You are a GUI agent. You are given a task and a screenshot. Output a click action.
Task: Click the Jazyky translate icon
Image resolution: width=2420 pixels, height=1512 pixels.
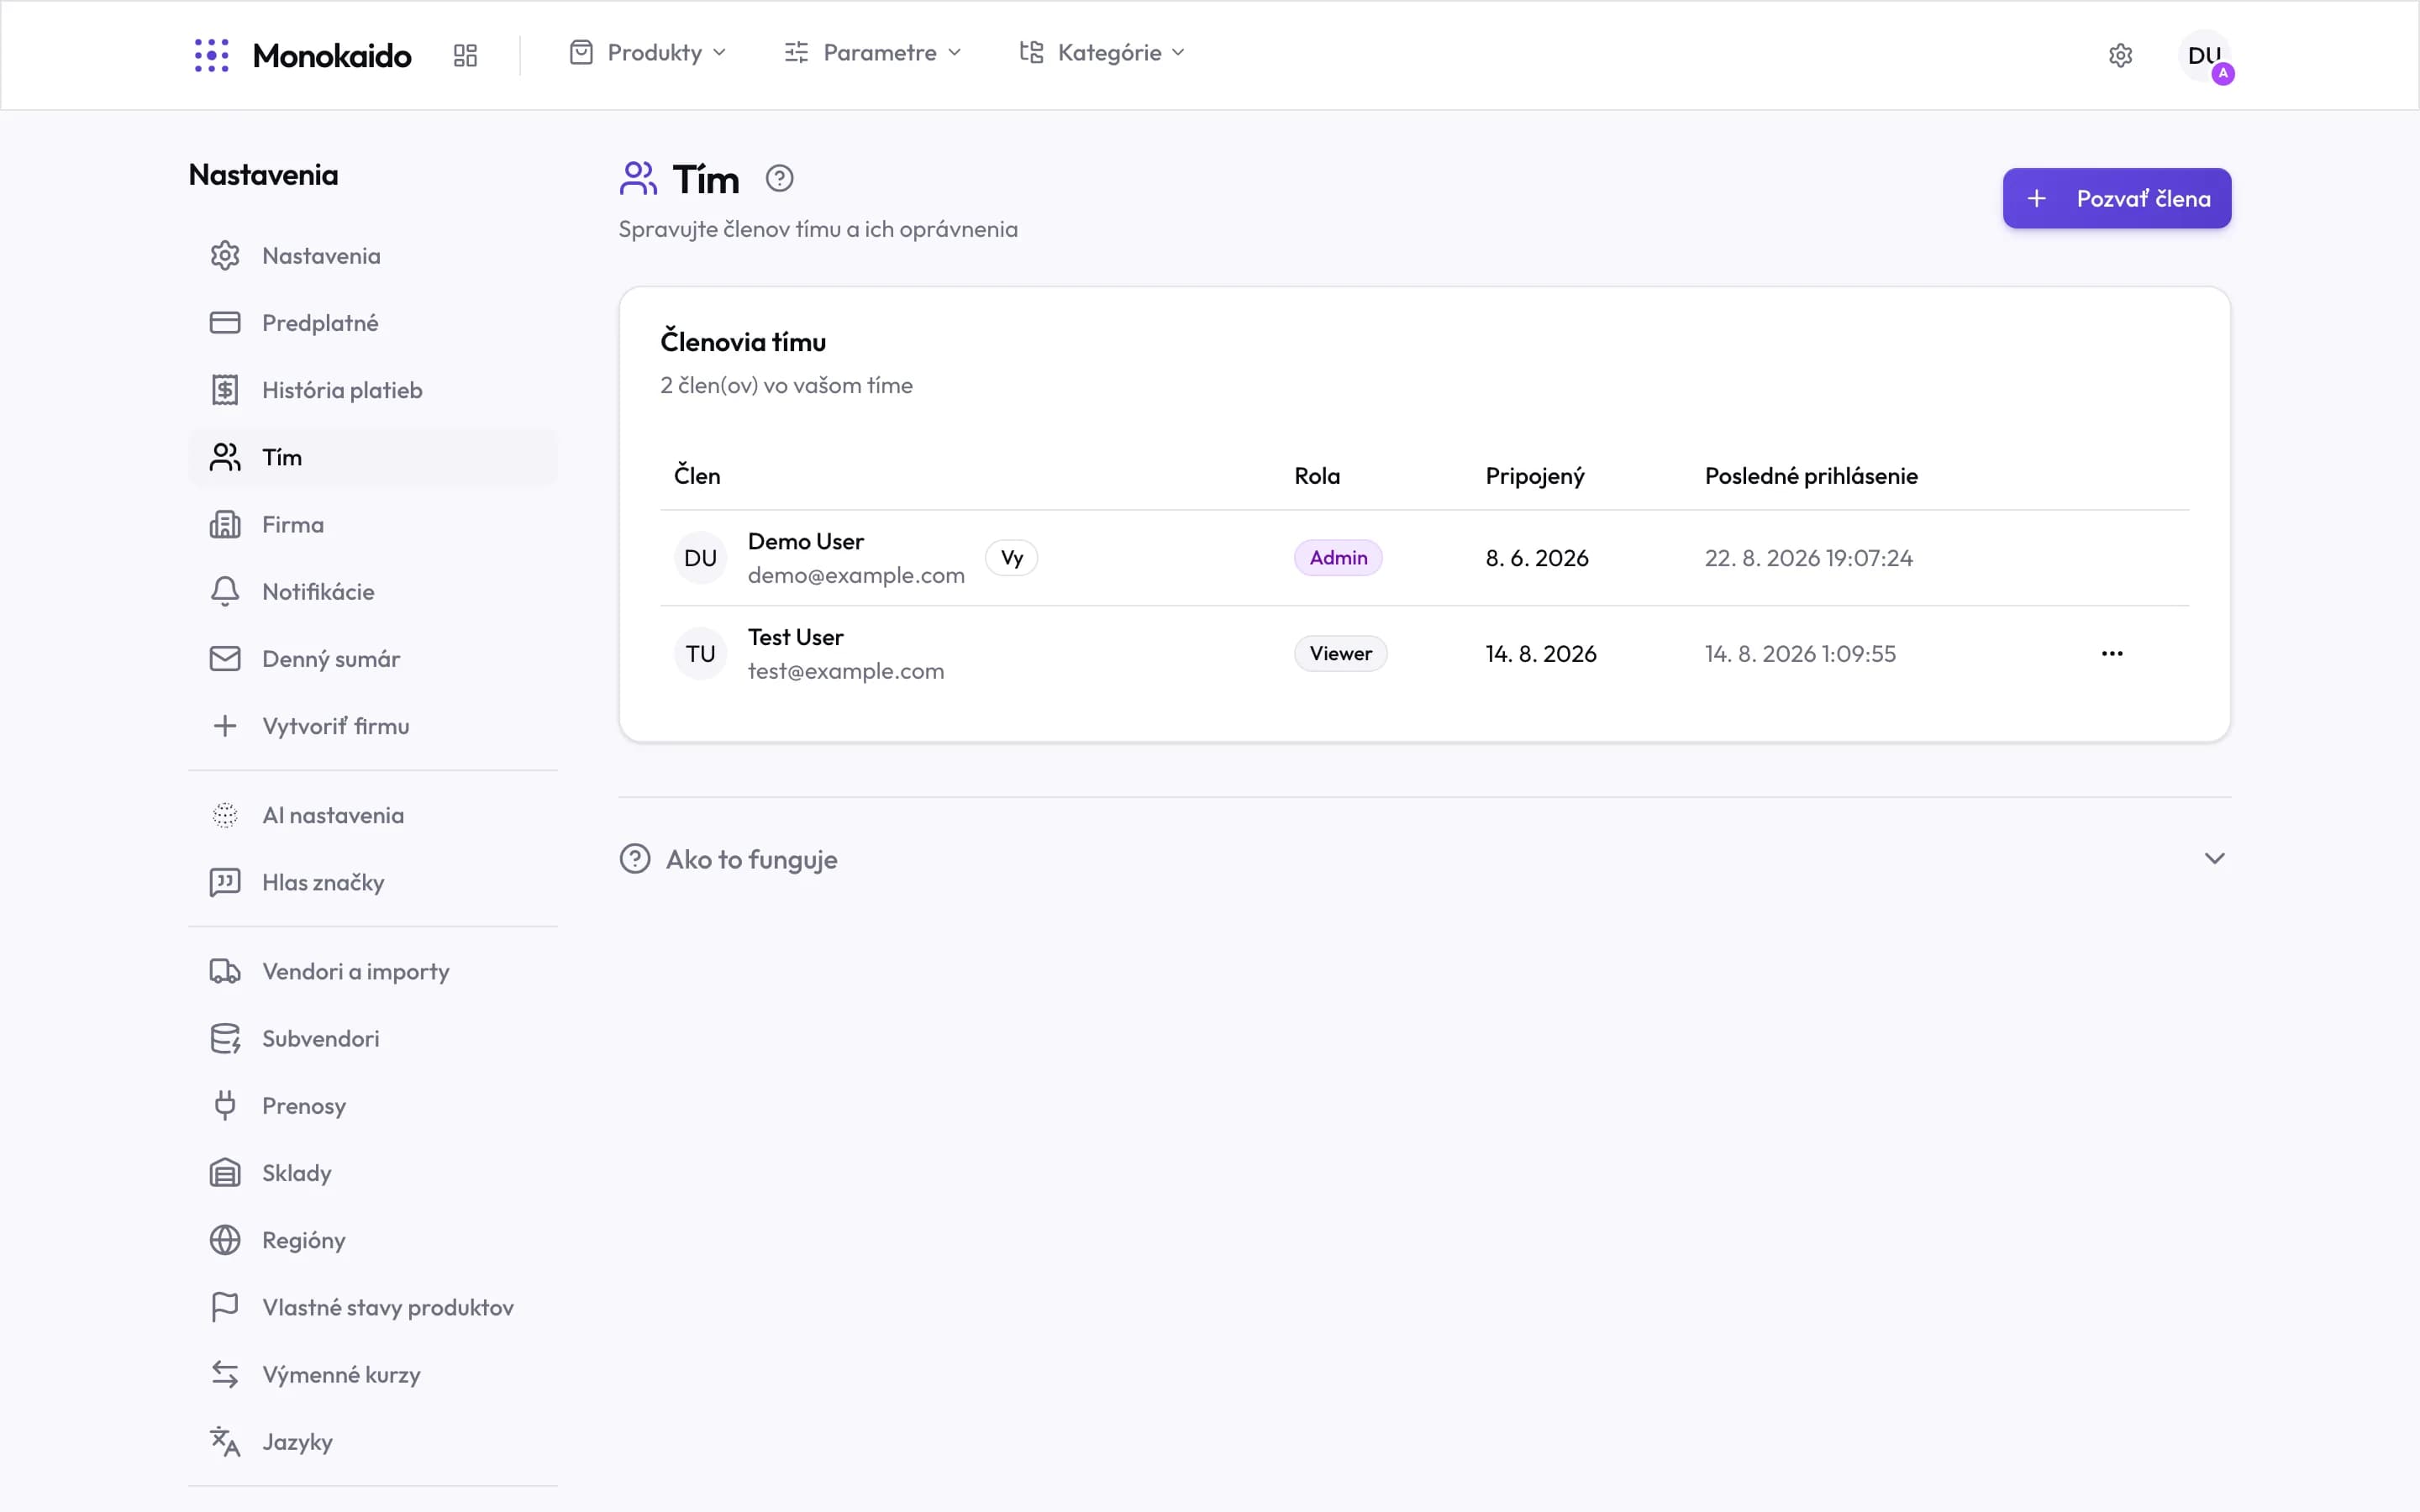coord(225,1441)
